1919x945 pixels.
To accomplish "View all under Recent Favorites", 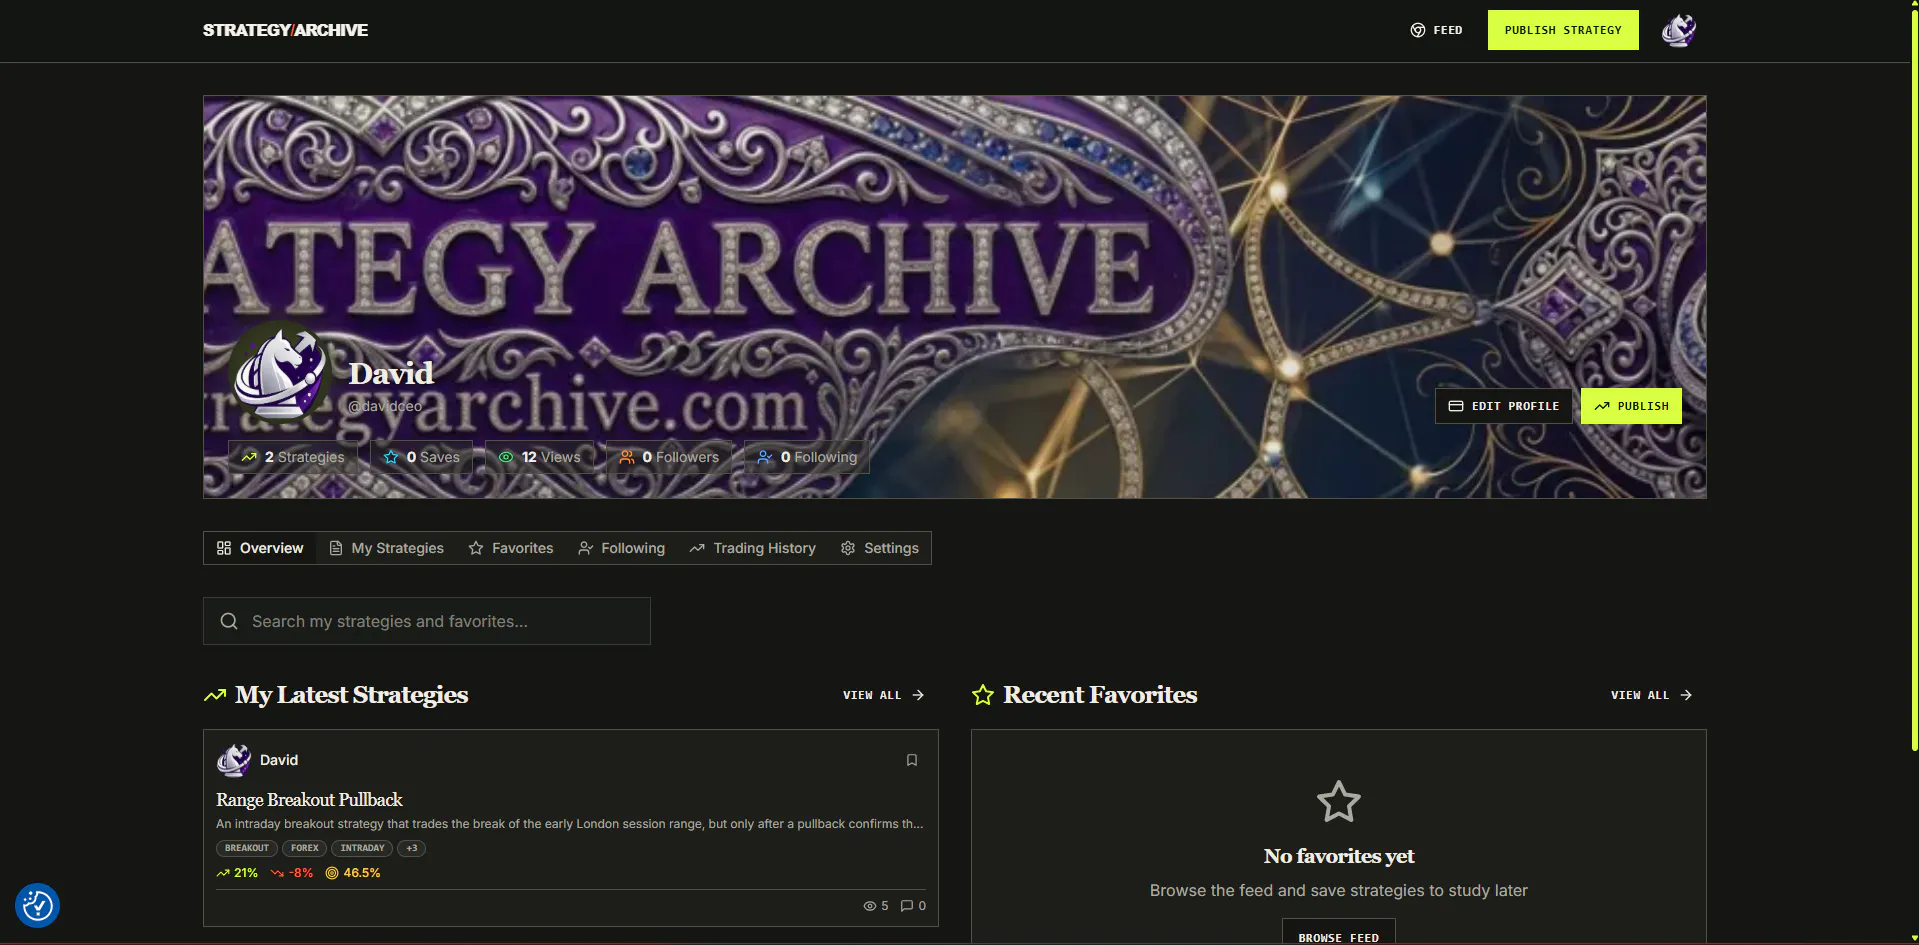I will click(x=1652, y=695).
